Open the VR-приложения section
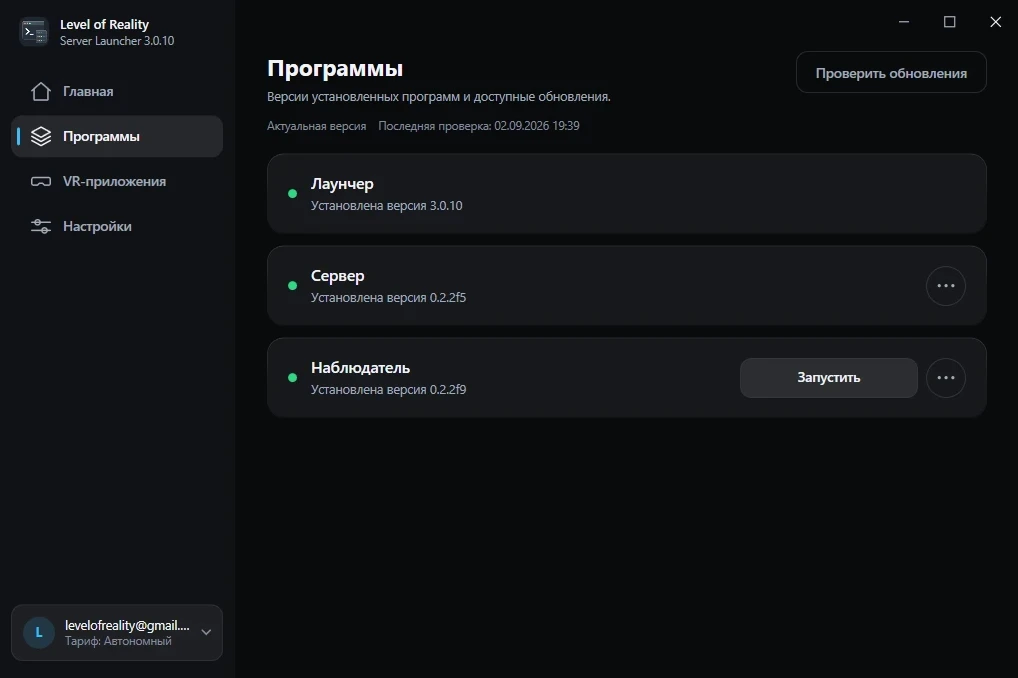 [x=117, y=182]
